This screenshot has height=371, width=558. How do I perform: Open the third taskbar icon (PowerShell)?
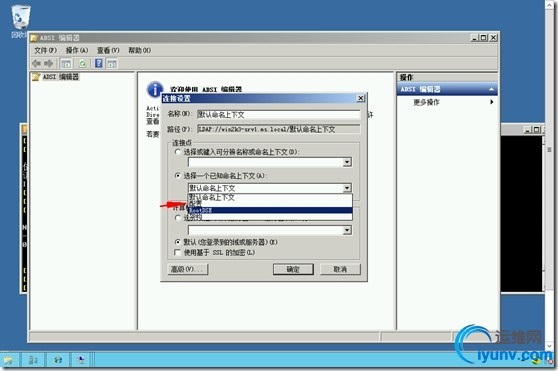58,360
